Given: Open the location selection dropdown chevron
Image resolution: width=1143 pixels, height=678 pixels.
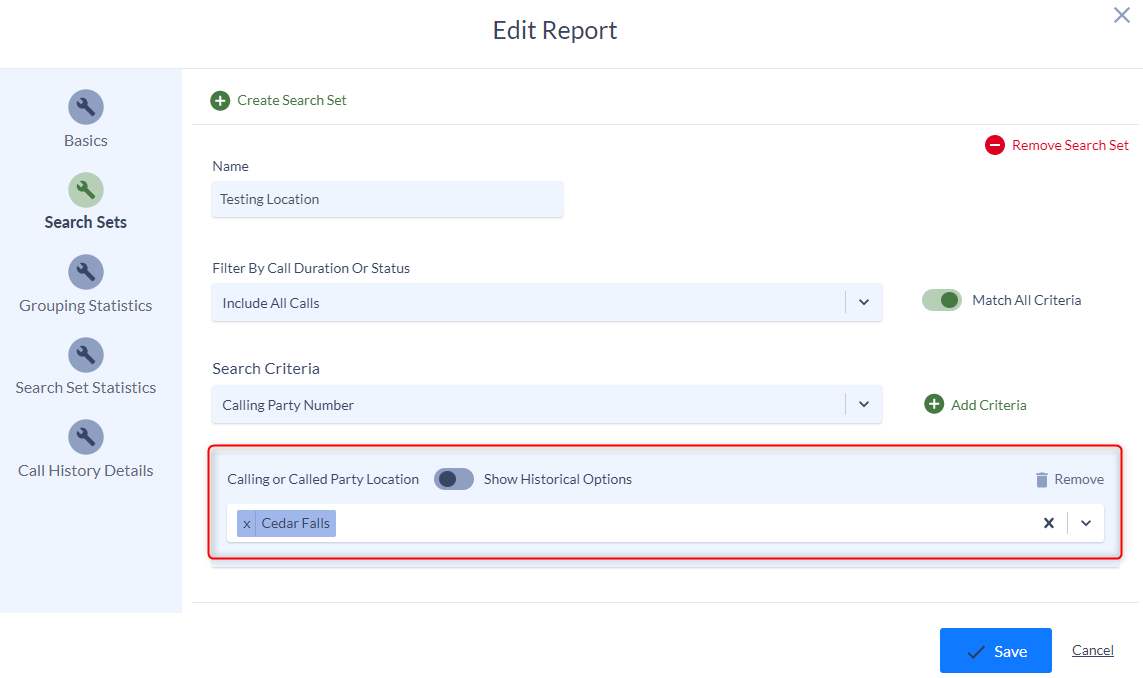Looking at the screenshot, I should [1086, 523].
